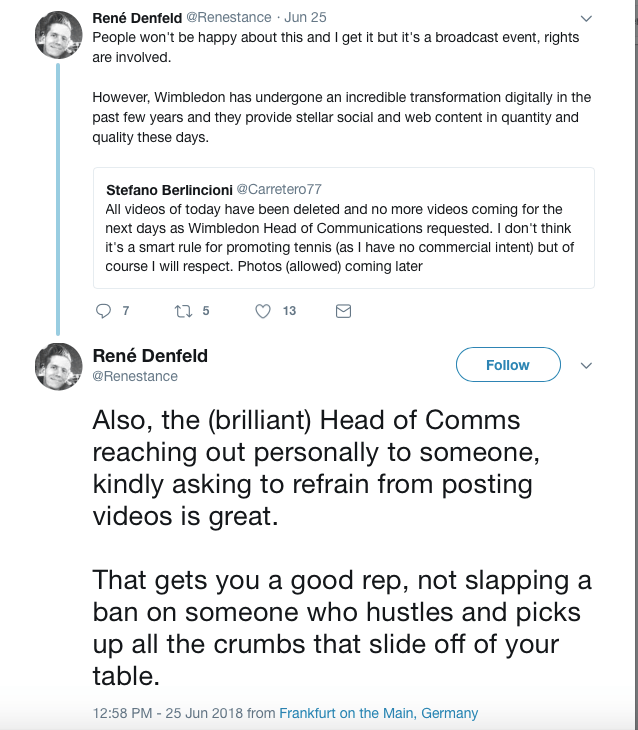Open more options chevron beside Follow
The height and width of the screenshot is (730, 638).
click(x=587, y=365)
